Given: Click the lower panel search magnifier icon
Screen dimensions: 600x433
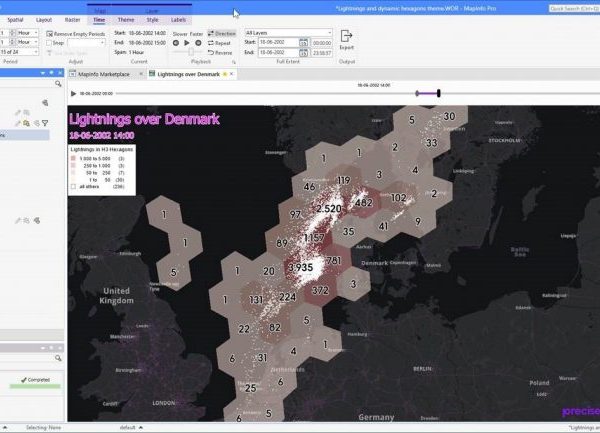Looking at the screenshot, I should pos(58,358).
